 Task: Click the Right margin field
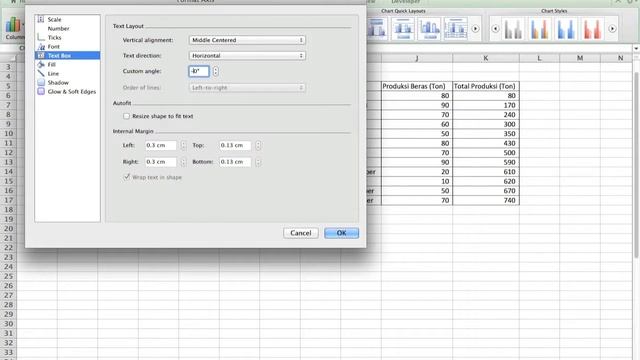pos(161,162)
